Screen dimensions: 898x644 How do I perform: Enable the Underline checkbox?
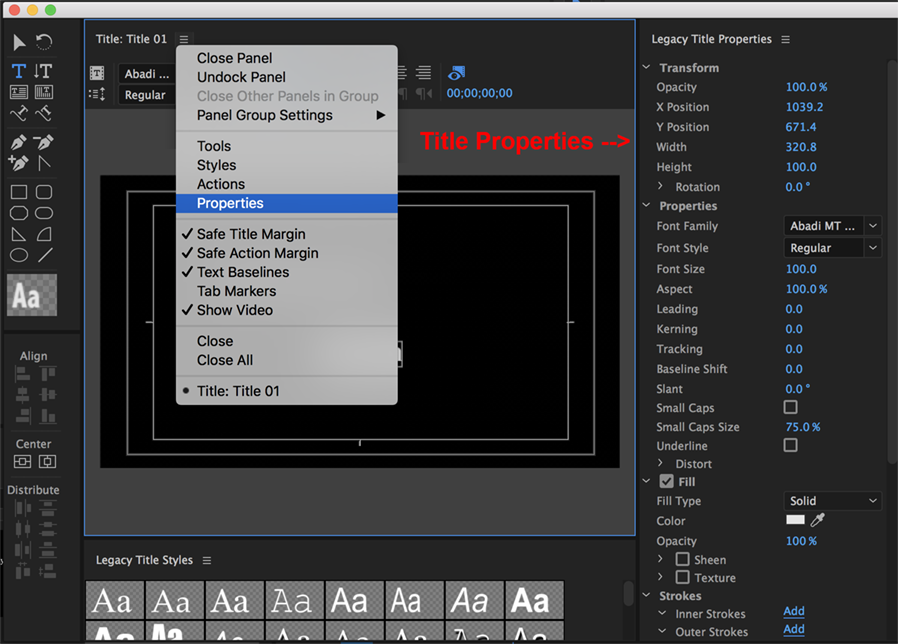pyautogui.click(x=790, y=445)
